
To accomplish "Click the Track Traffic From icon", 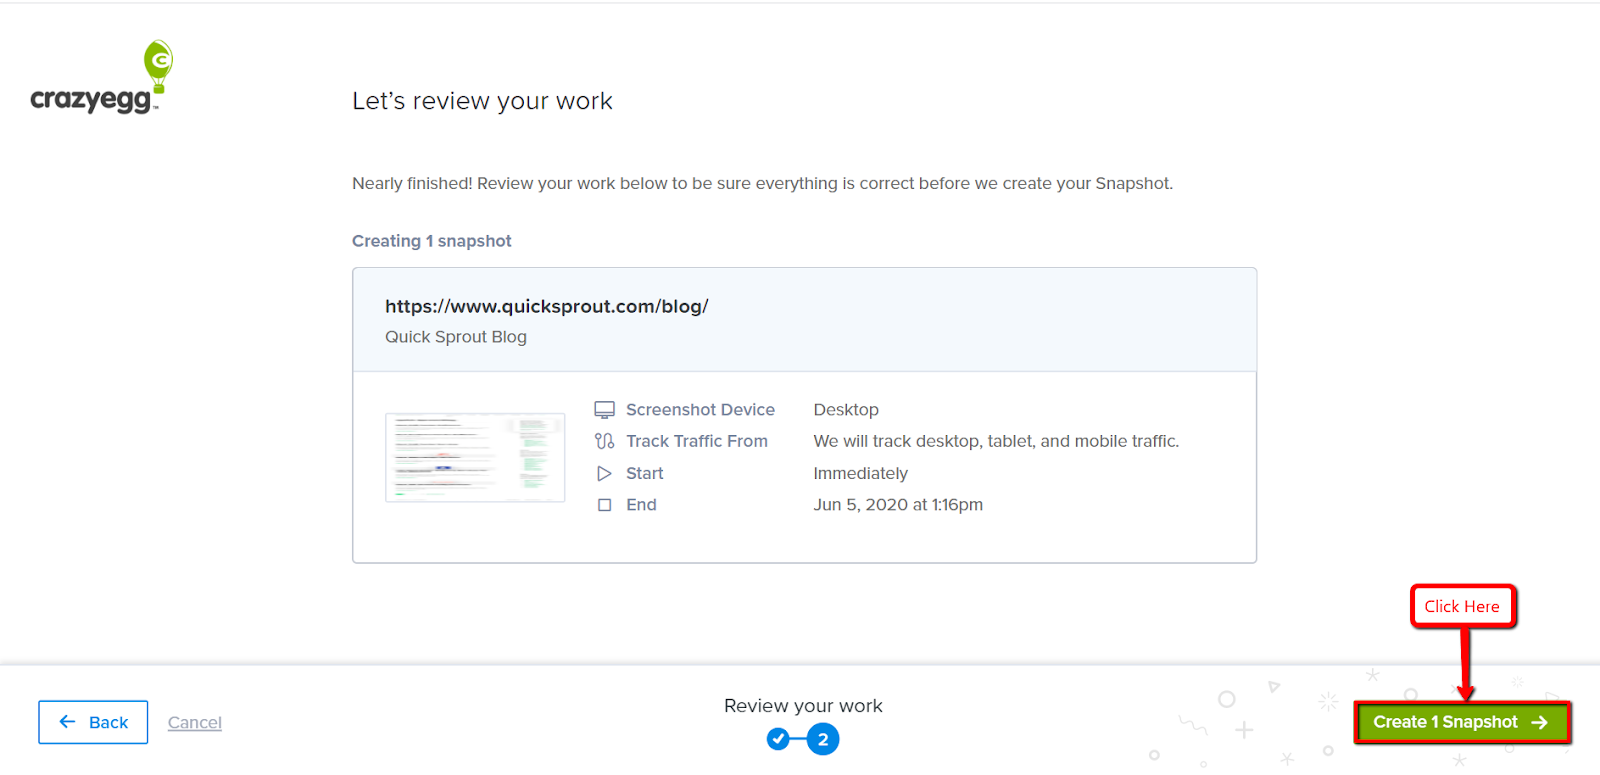I will pyautogui.click(x=604, y=441).
